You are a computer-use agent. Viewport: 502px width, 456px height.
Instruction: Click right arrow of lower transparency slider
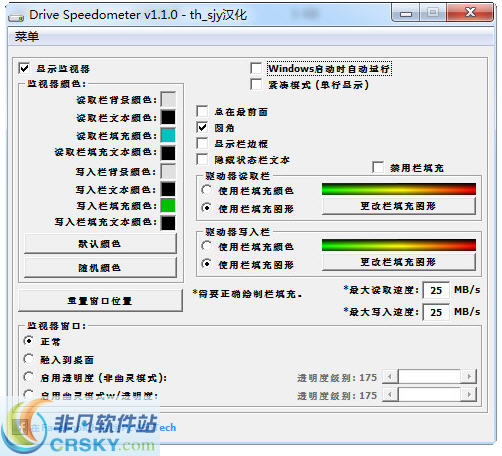pos(469,395)
